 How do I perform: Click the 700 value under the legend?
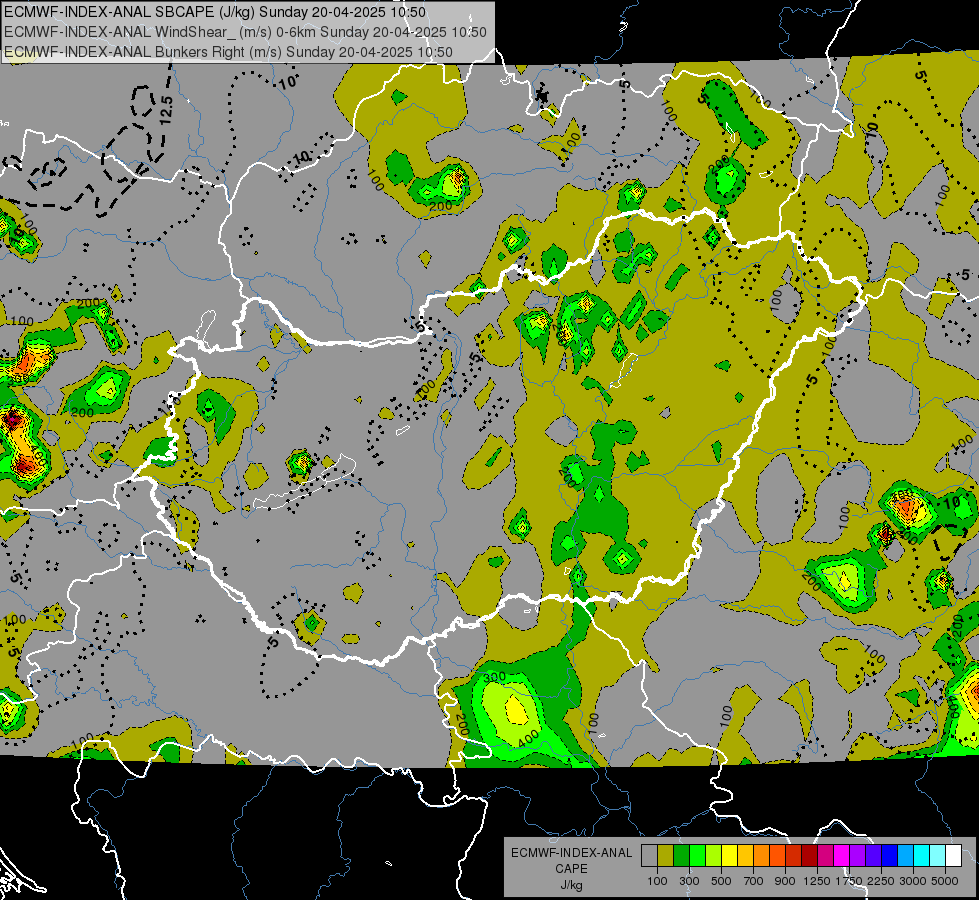tap(754, 881)
